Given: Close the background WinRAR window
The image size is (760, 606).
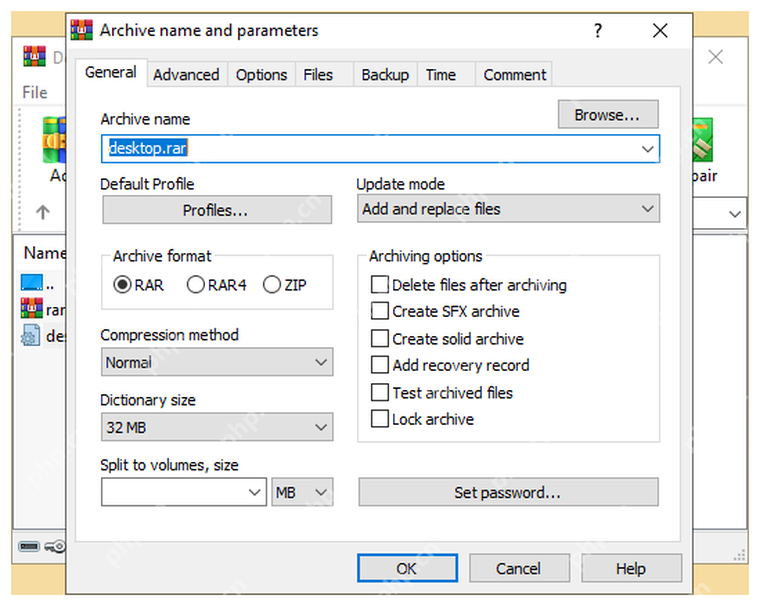Looking at the screenshot, I should pyautogui.click(x=715, y=57).
